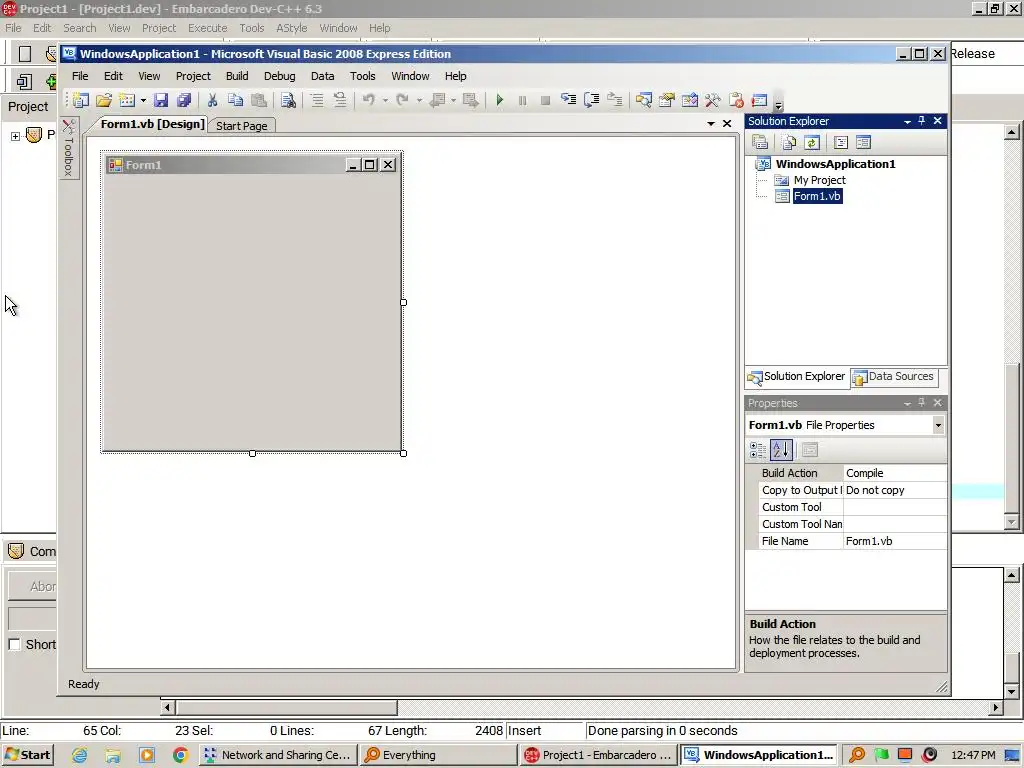
Task: Save Form1.vb with the floppy disk icon
Action: click(161, 100)
